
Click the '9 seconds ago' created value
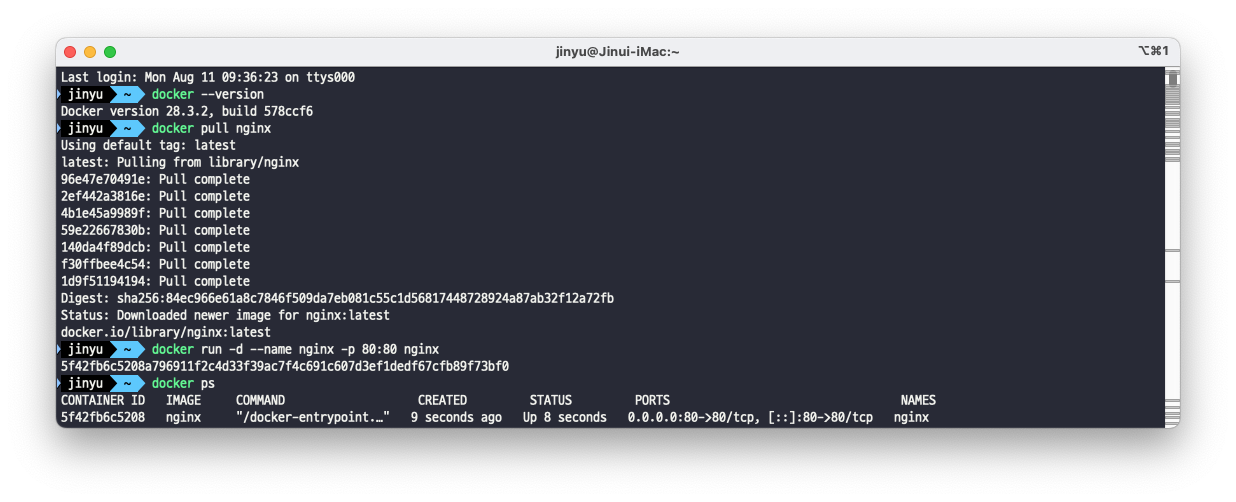pyautogui.click(x=456, y=417)
